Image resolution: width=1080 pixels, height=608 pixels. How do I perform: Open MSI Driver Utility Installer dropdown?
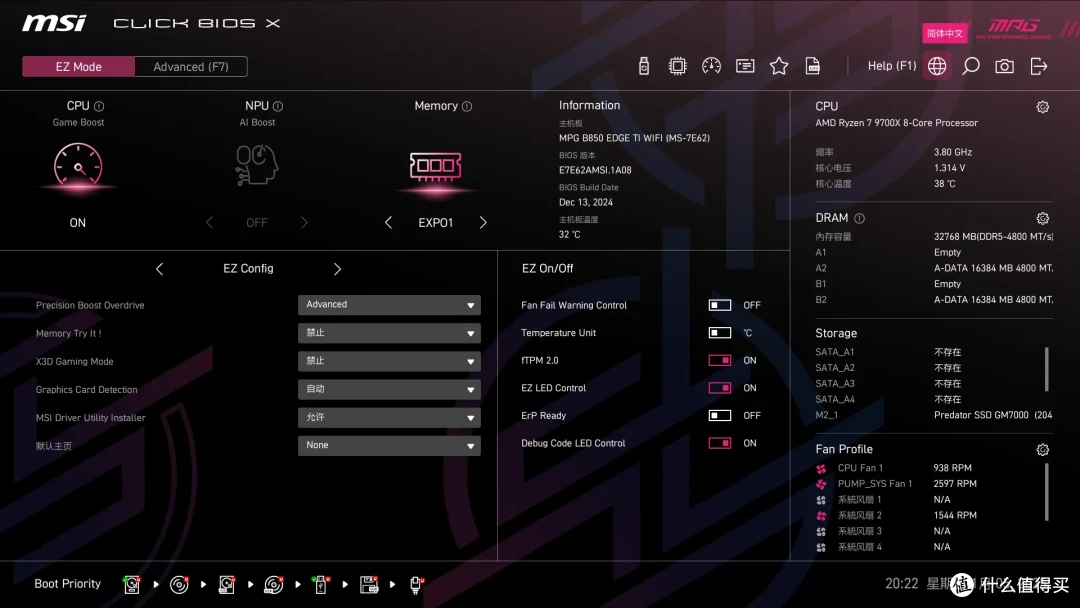tap(389, 417)
